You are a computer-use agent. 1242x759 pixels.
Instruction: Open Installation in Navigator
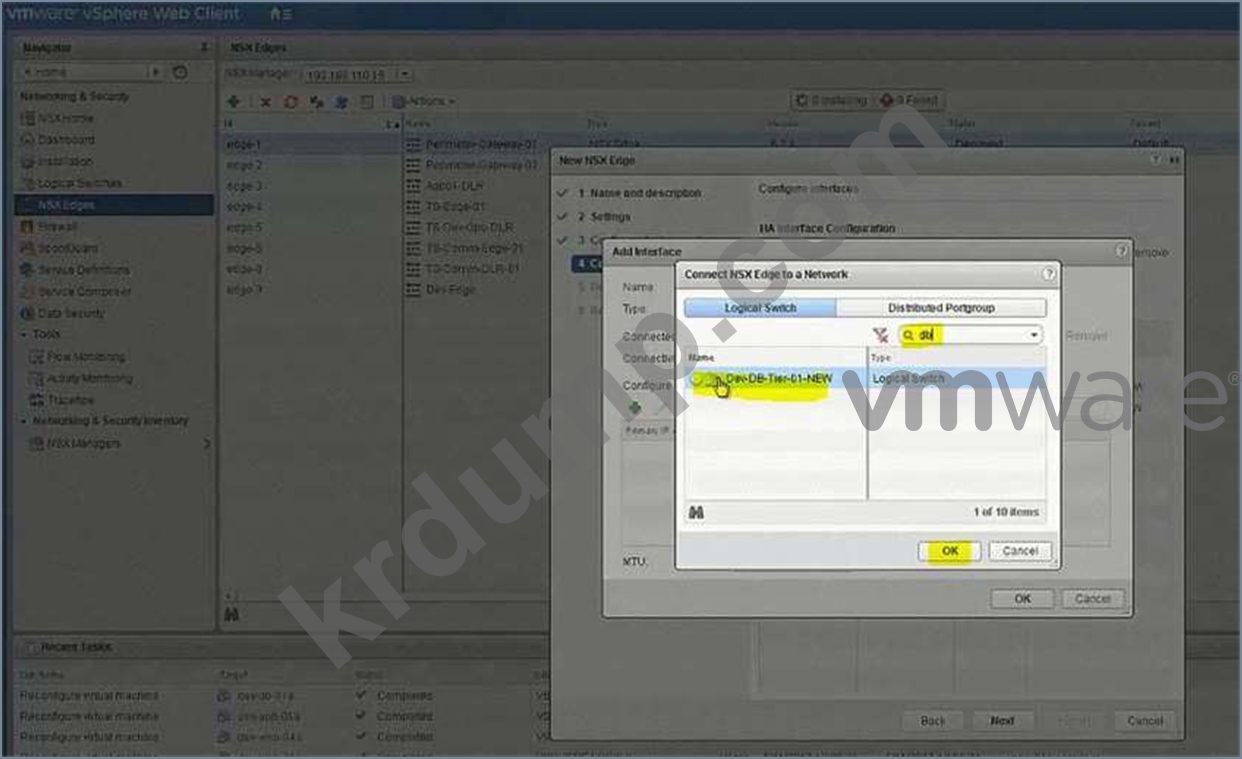(66, 161)
